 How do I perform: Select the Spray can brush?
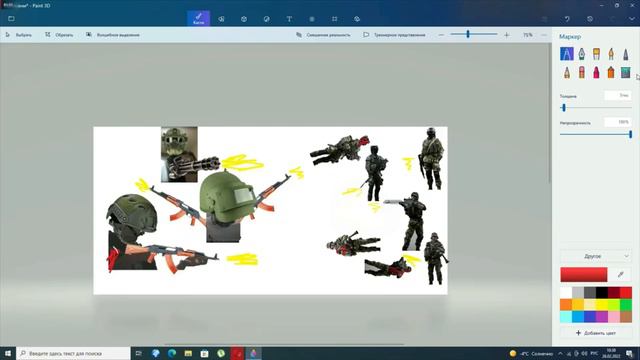click(x=611, y=73)
